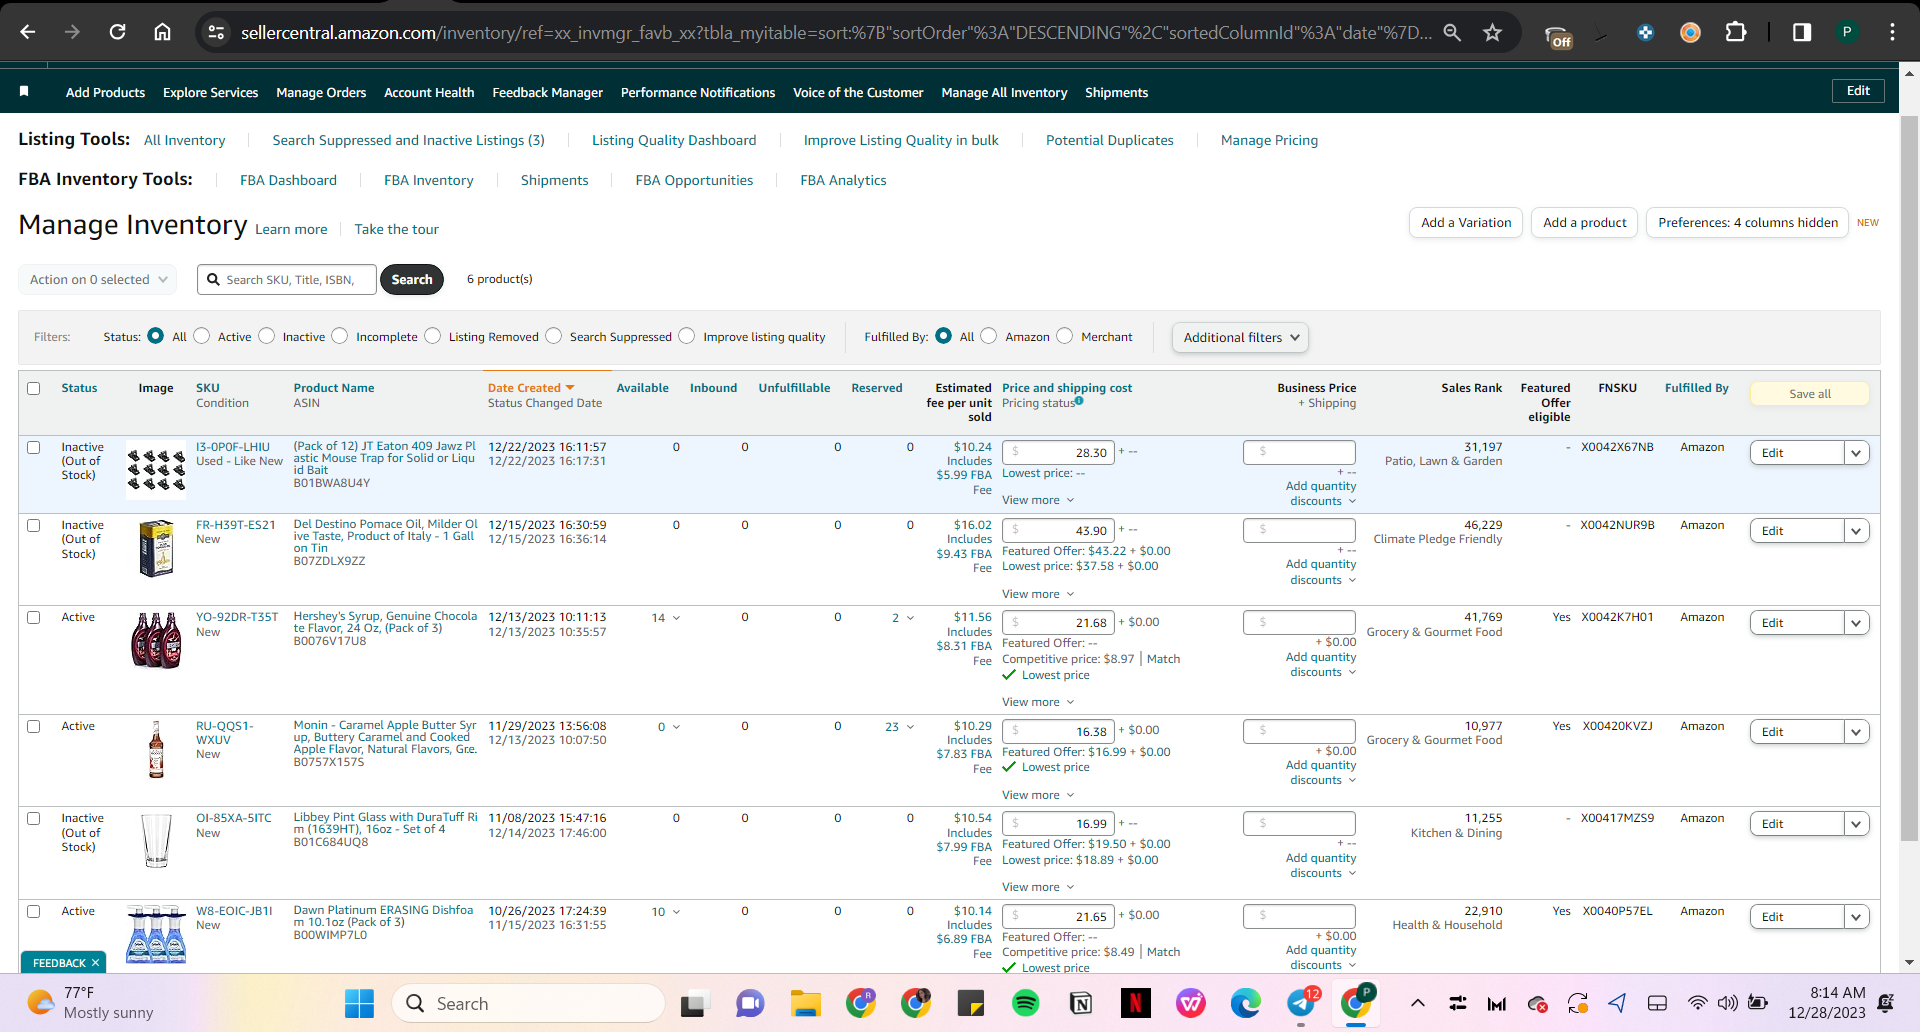Screen dimensions: 1920x1032
Task: Open Account Health in the top menu
Action: [429, 92]
